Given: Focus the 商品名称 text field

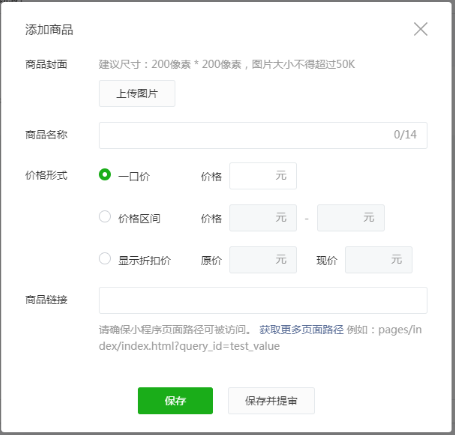Looking at the screenshot, I should (263, 135).
